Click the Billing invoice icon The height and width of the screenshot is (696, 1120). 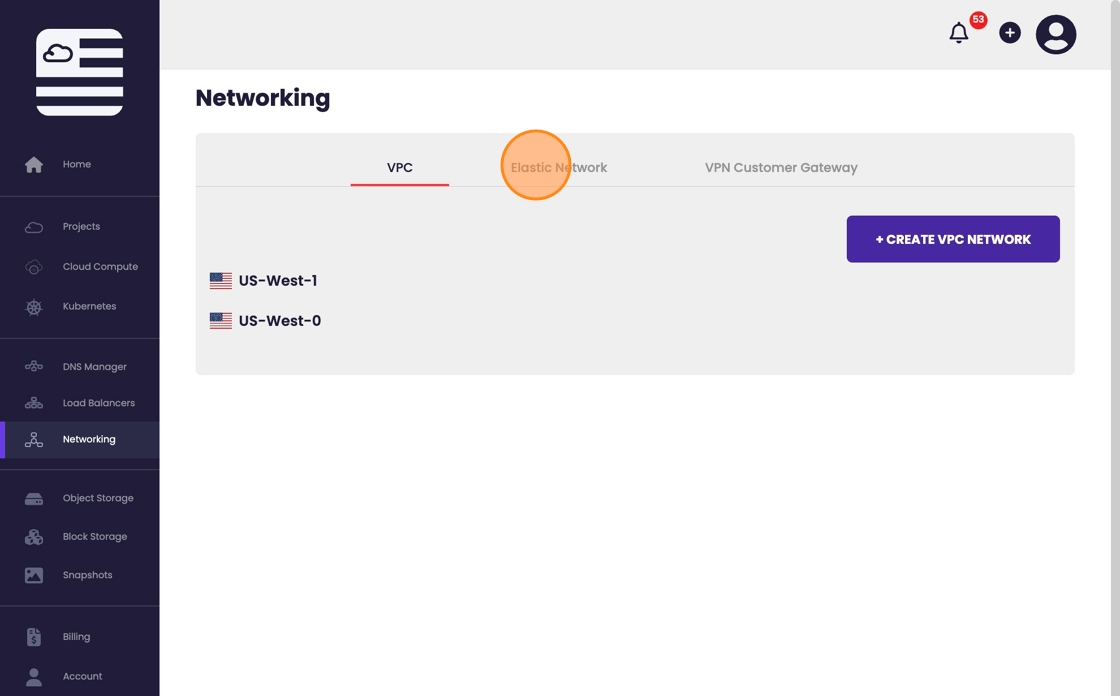pyautogui.click(x=34, y=637)
